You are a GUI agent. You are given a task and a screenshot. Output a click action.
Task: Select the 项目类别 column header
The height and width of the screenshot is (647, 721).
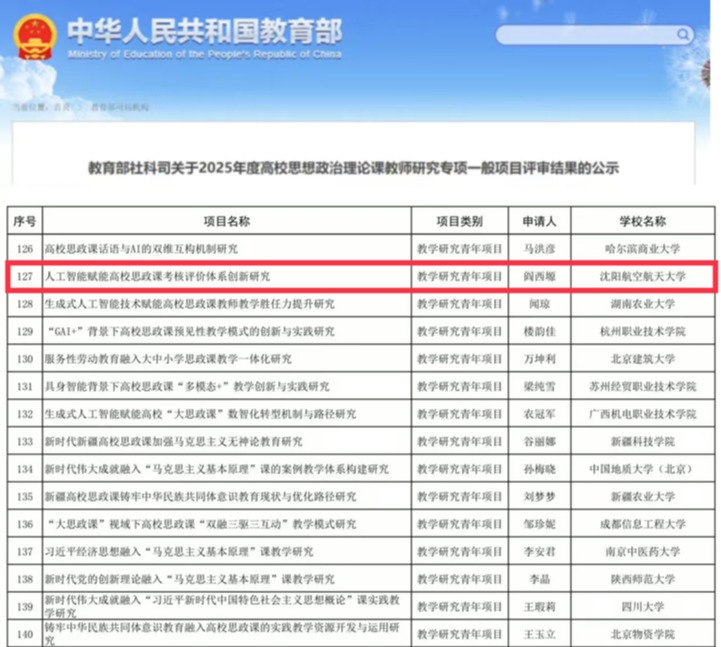click(x=460, y=221)
